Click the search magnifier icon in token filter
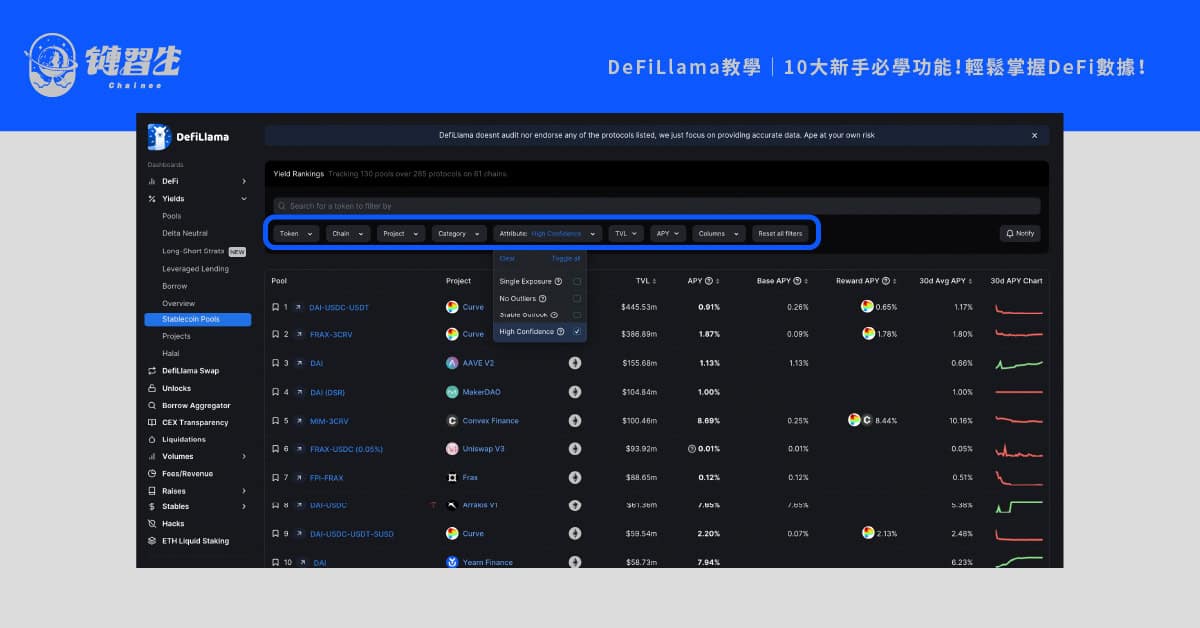The height and width of the screenshot is (628, 1200). click(x=283, y=206)
